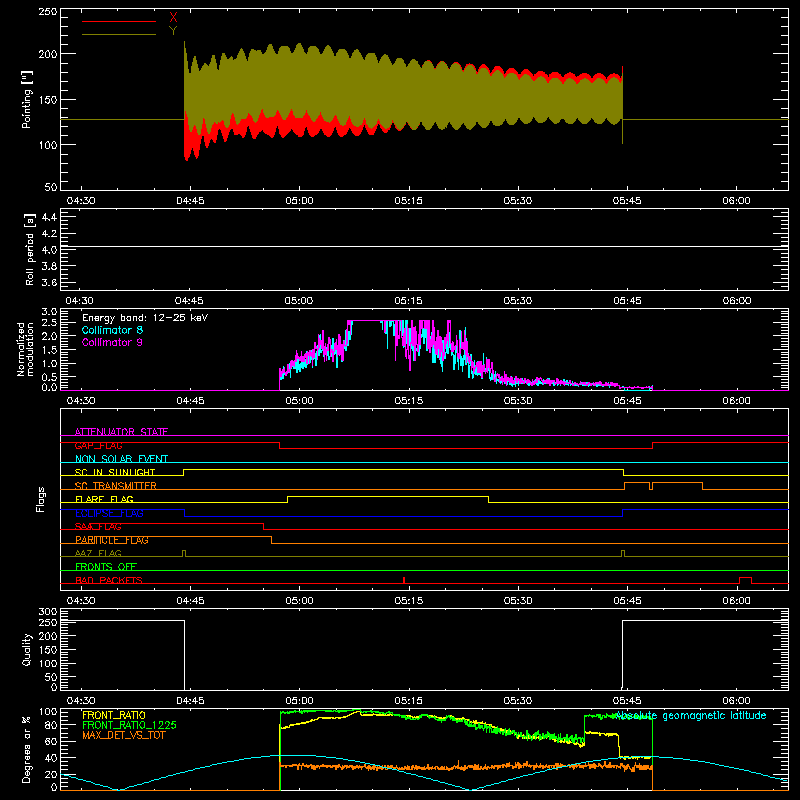Click the ECLIPSE_FLAG label
800x800 pixels.
coord(109,513)
